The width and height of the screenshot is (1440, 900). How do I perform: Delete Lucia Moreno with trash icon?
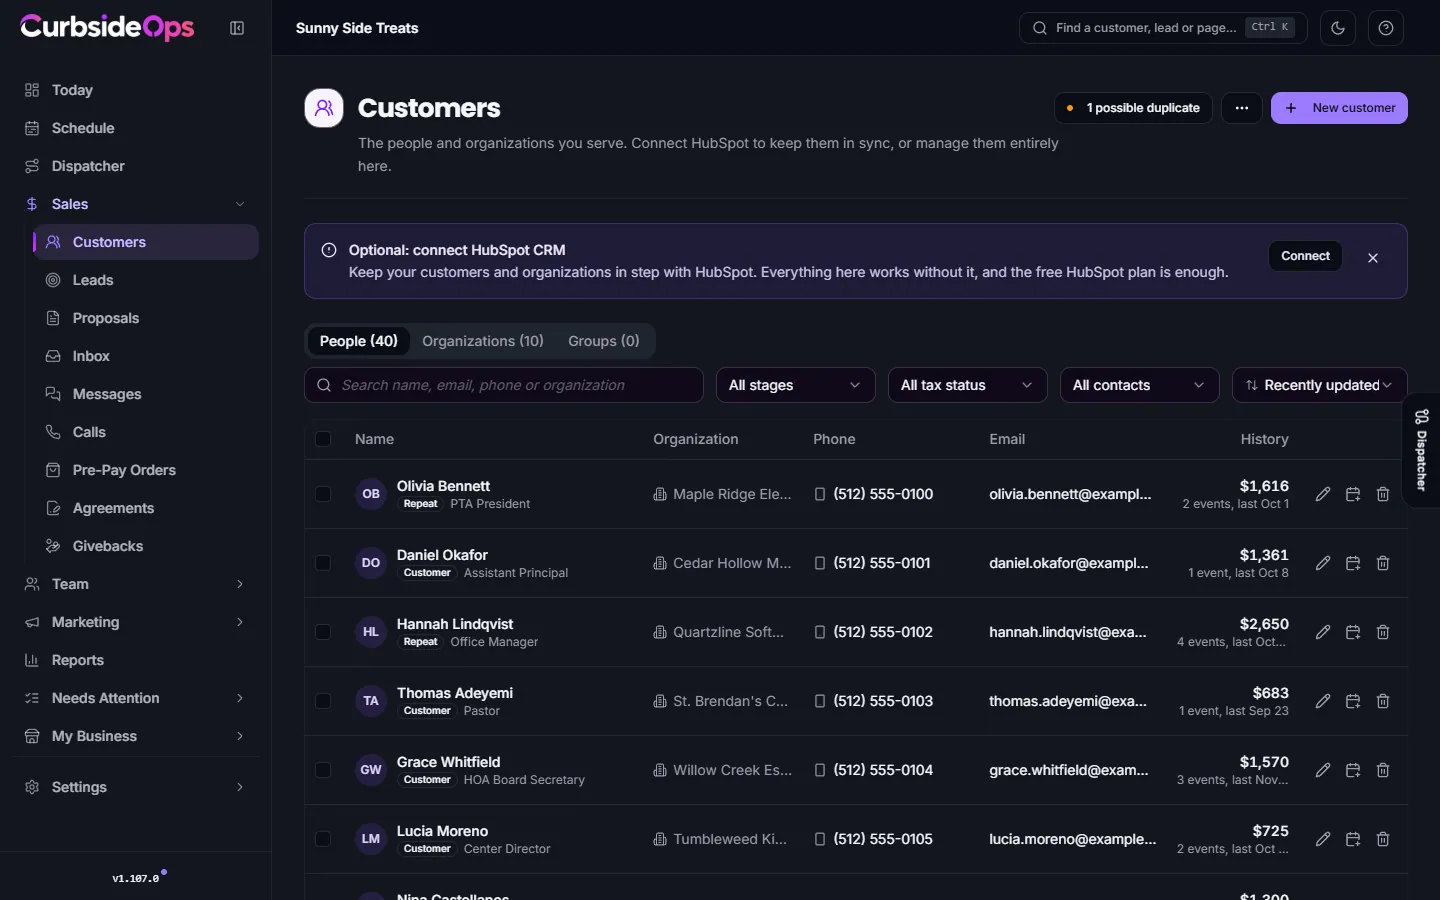click(x=1383, y=839)
